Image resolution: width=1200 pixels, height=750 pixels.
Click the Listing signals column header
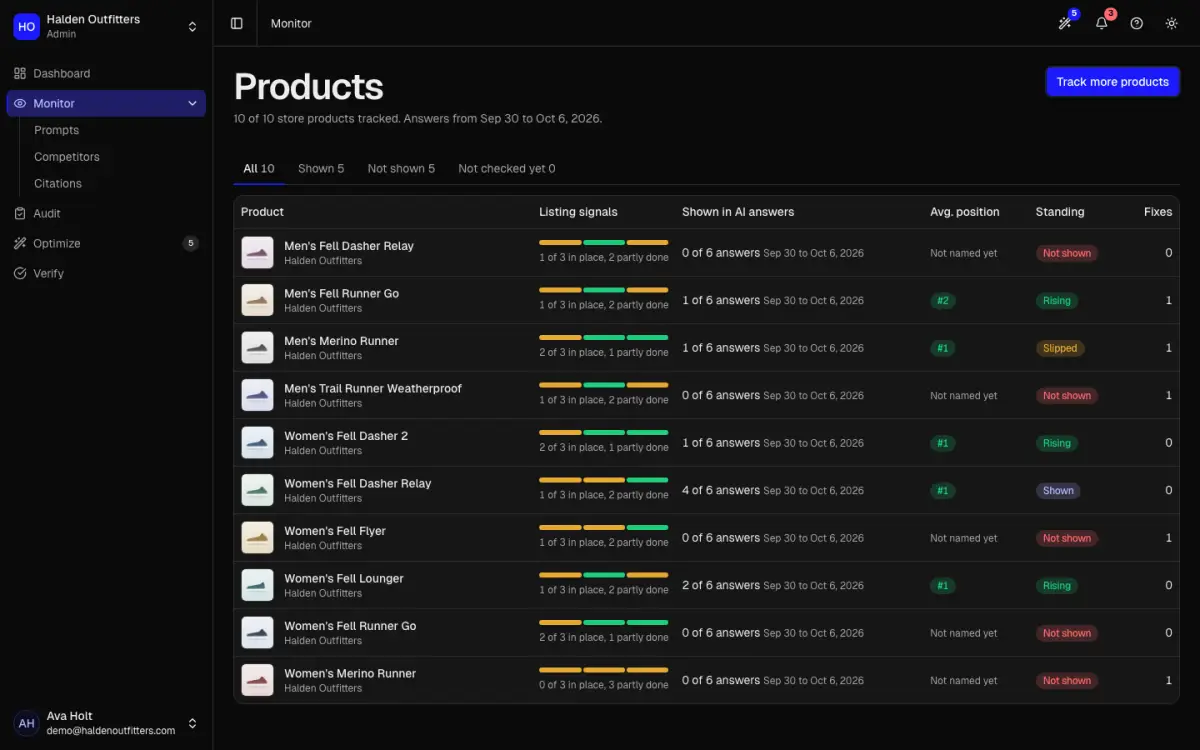(x=578, y=212)
